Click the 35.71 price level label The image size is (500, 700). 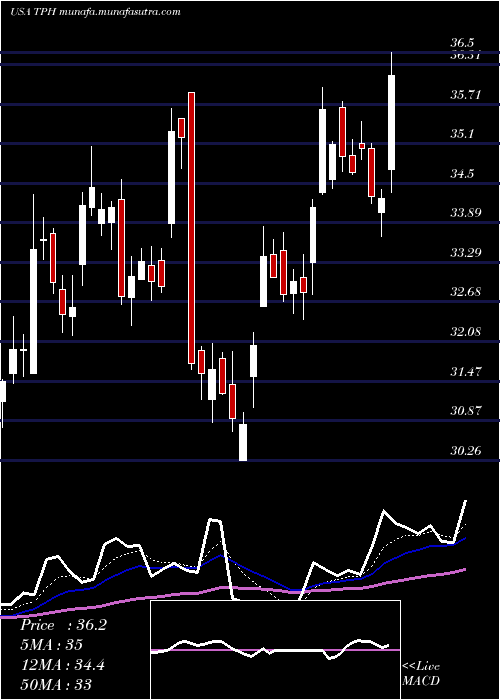(x=465, y=95)
